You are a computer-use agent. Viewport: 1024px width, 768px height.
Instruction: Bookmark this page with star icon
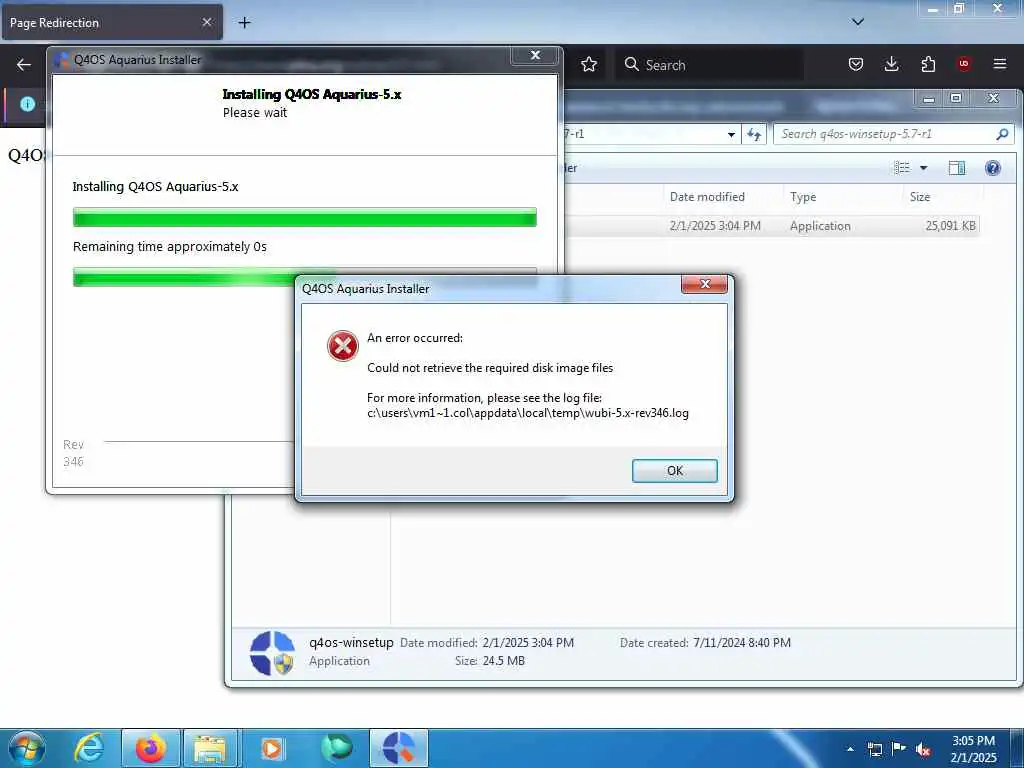(x=589, y=65)
